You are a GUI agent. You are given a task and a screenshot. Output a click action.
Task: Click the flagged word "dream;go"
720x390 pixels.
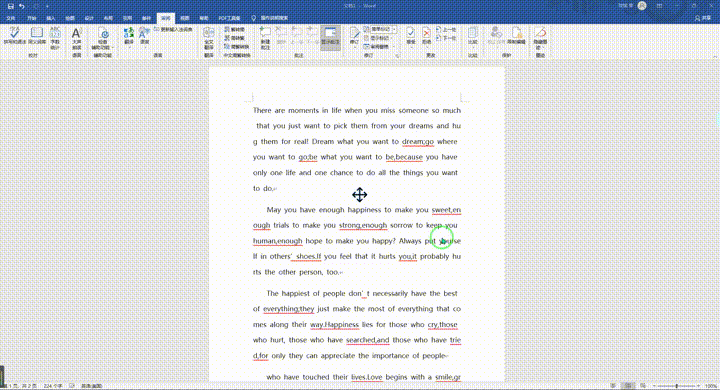click(418, 141)
